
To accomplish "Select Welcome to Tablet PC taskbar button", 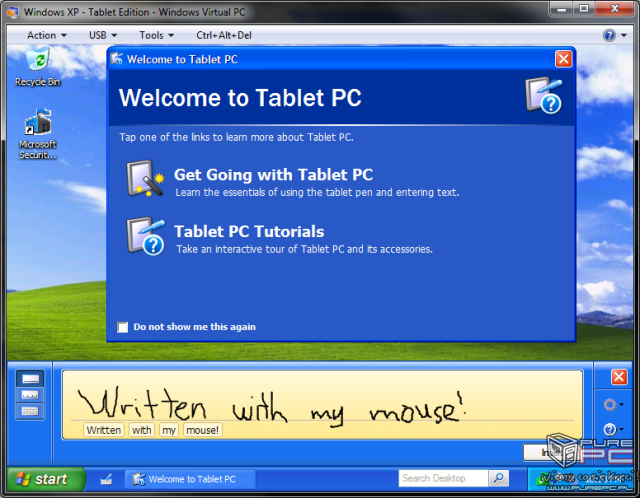I will pos(190,479).
